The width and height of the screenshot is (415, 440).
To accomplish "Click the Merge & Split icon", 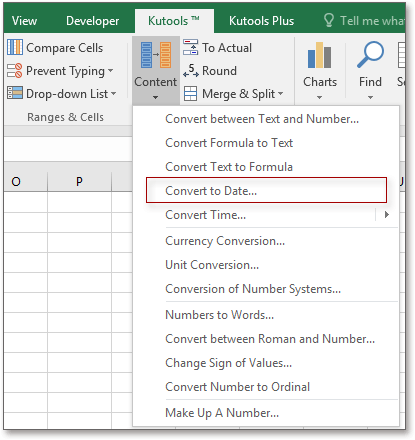I will pyautogui.click(x=190, y=94).
